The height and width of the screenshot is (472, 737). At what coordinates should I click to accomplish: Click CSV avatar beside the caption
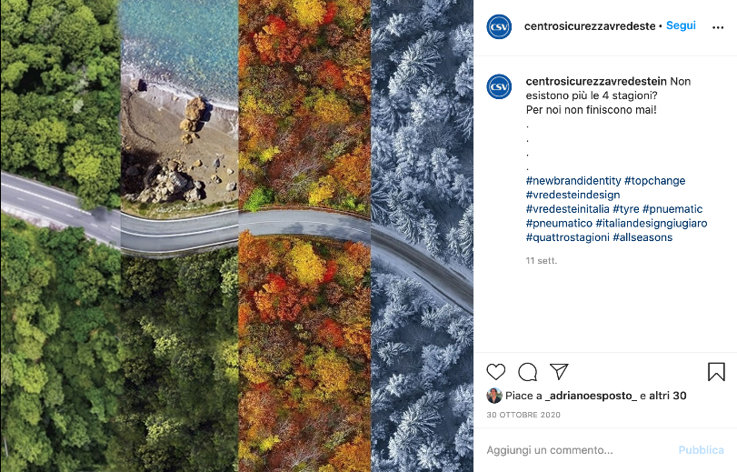(499, 87)
